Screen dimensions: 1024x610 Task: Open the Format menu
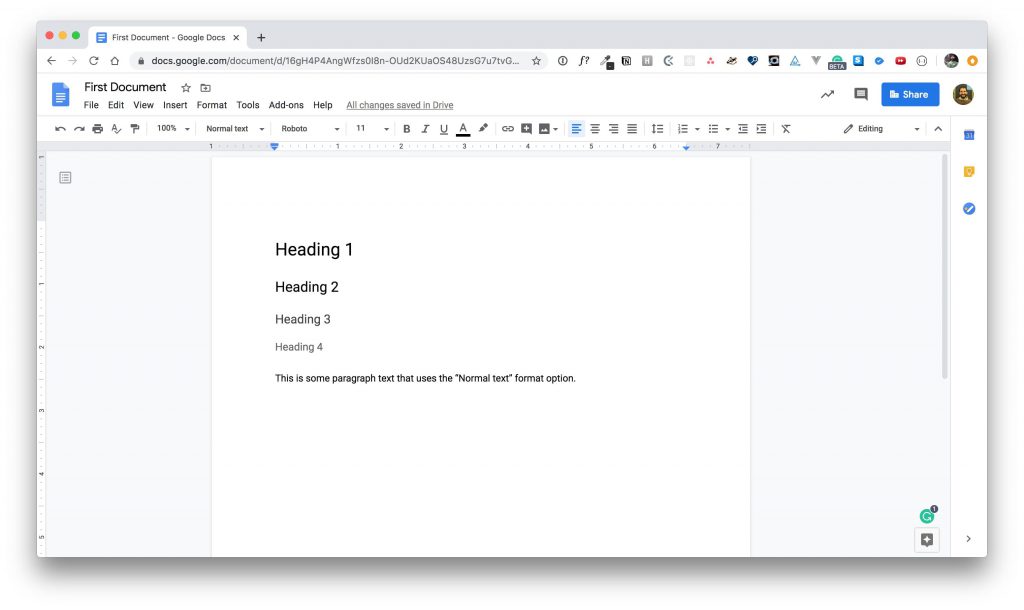tap(211, 104)
